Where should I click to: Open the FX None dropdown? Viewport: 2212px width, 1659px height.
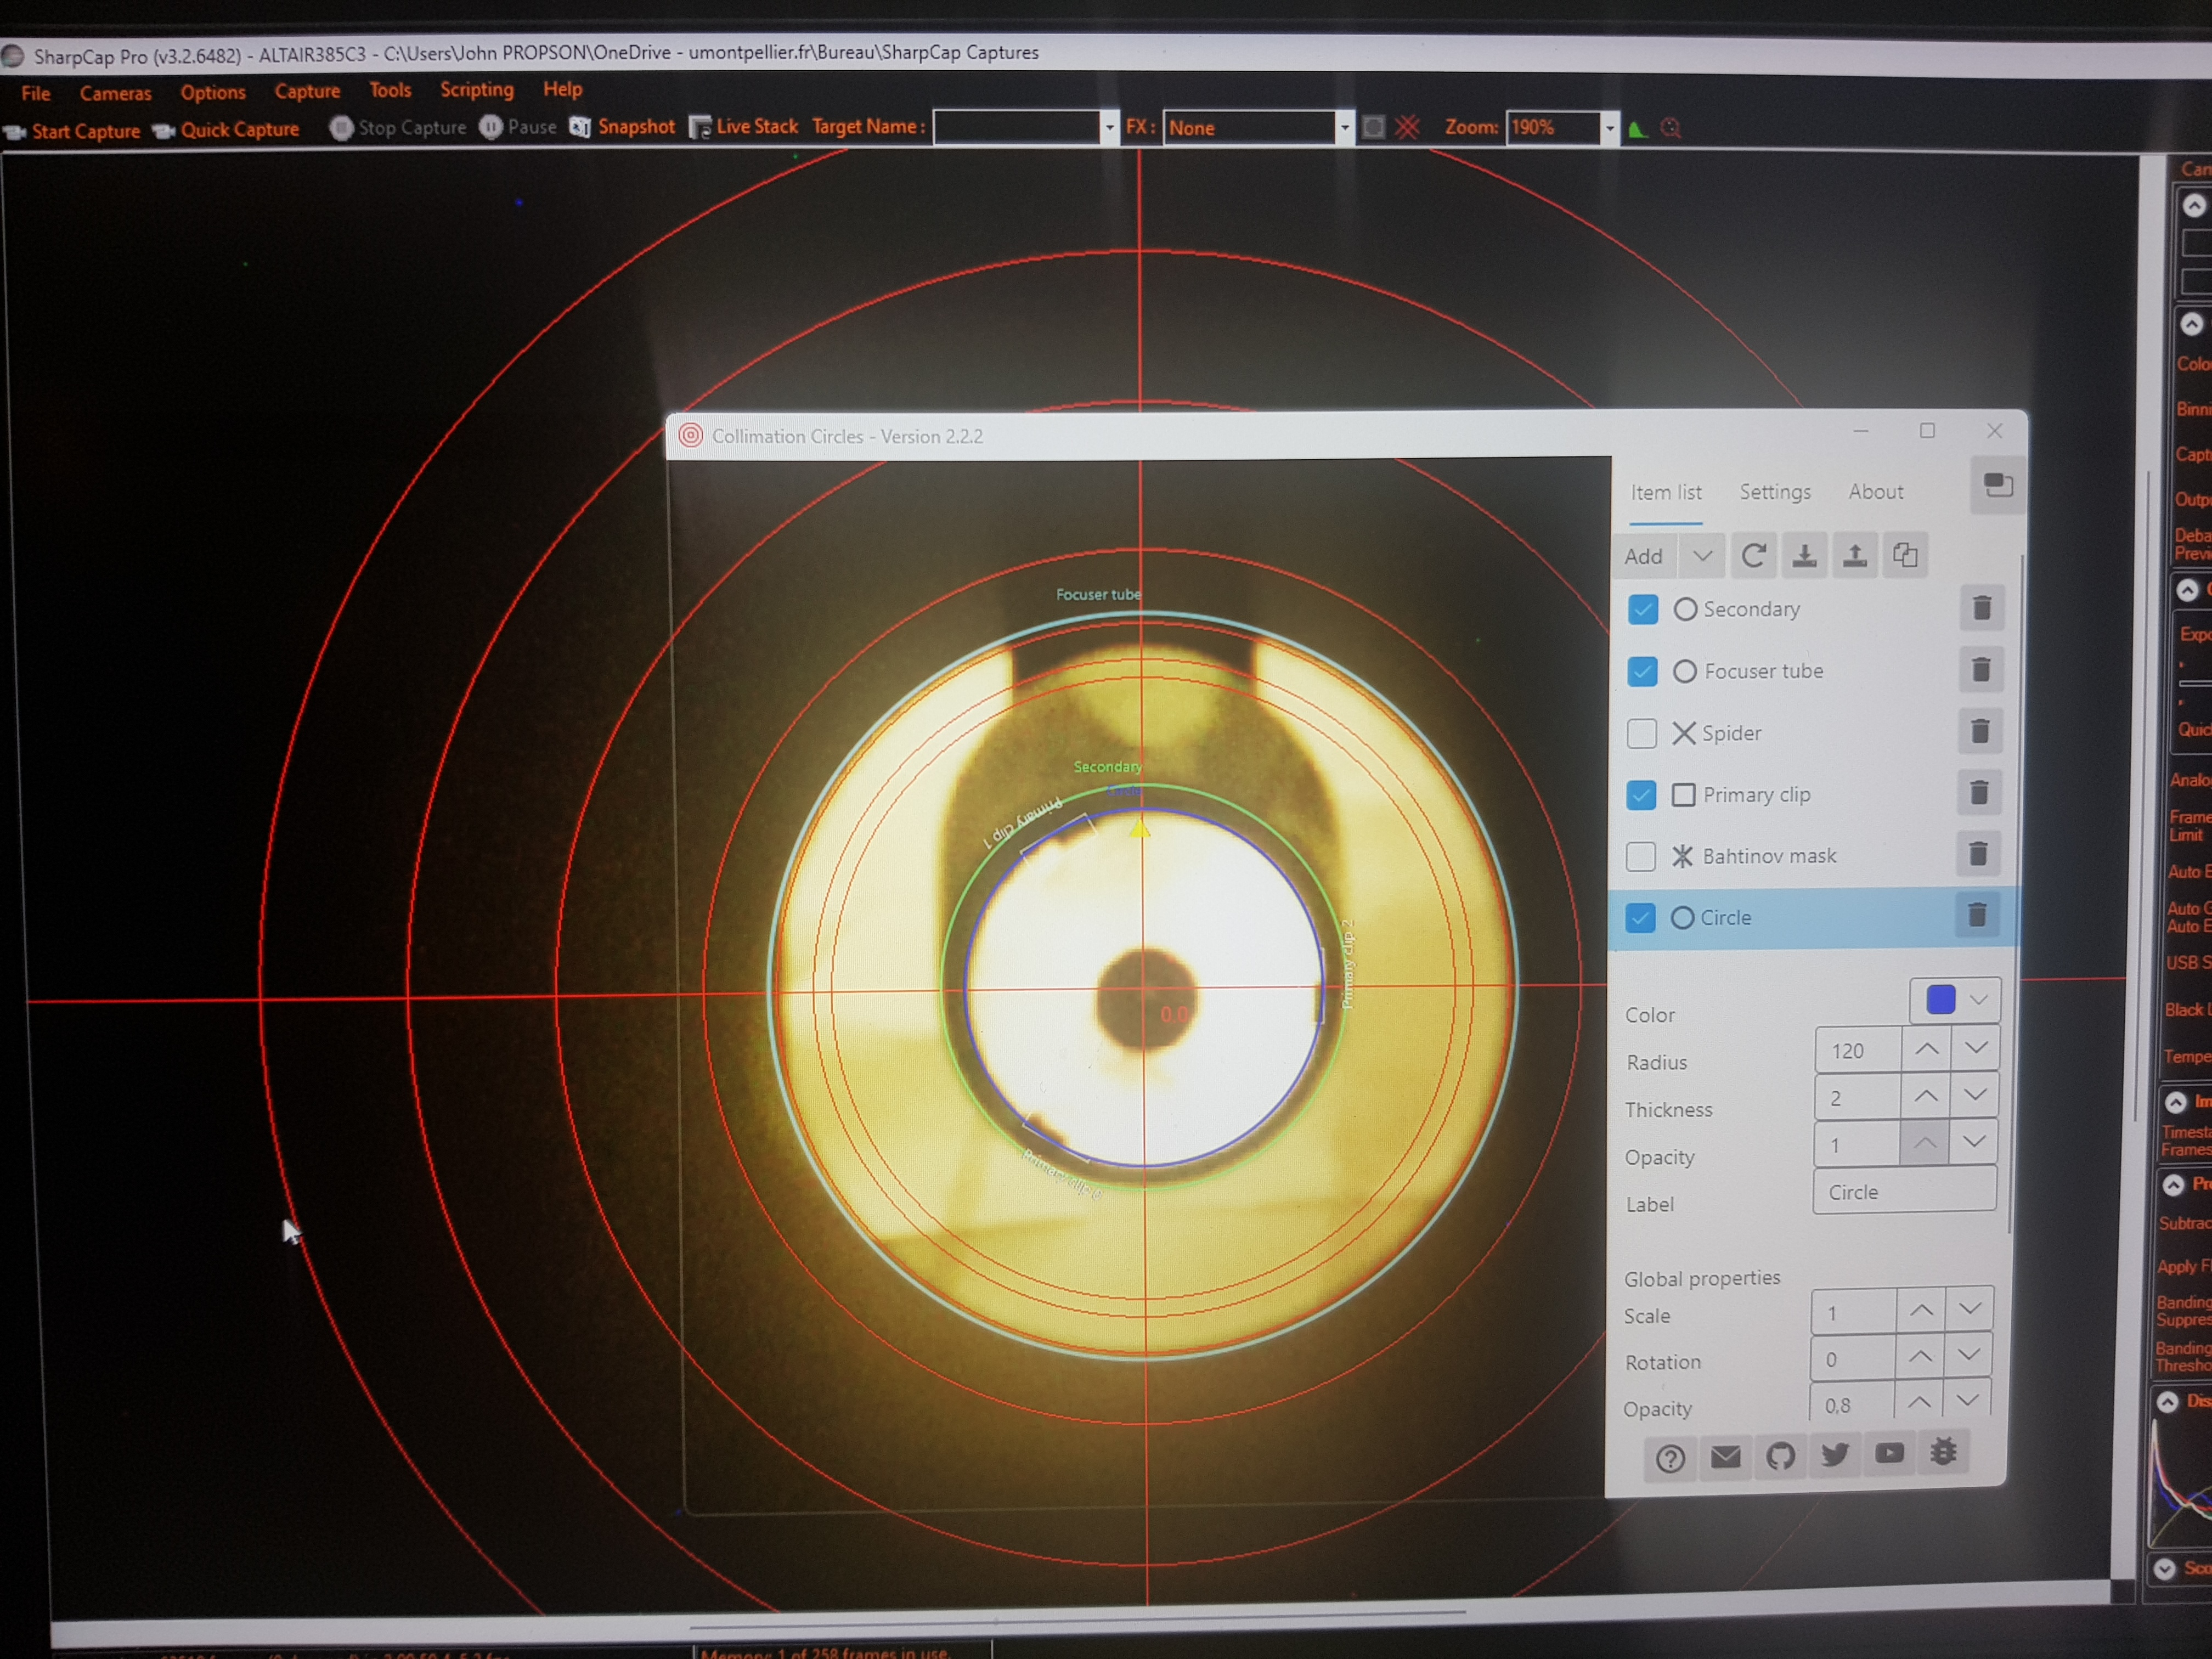click(x=1344, y=128)
